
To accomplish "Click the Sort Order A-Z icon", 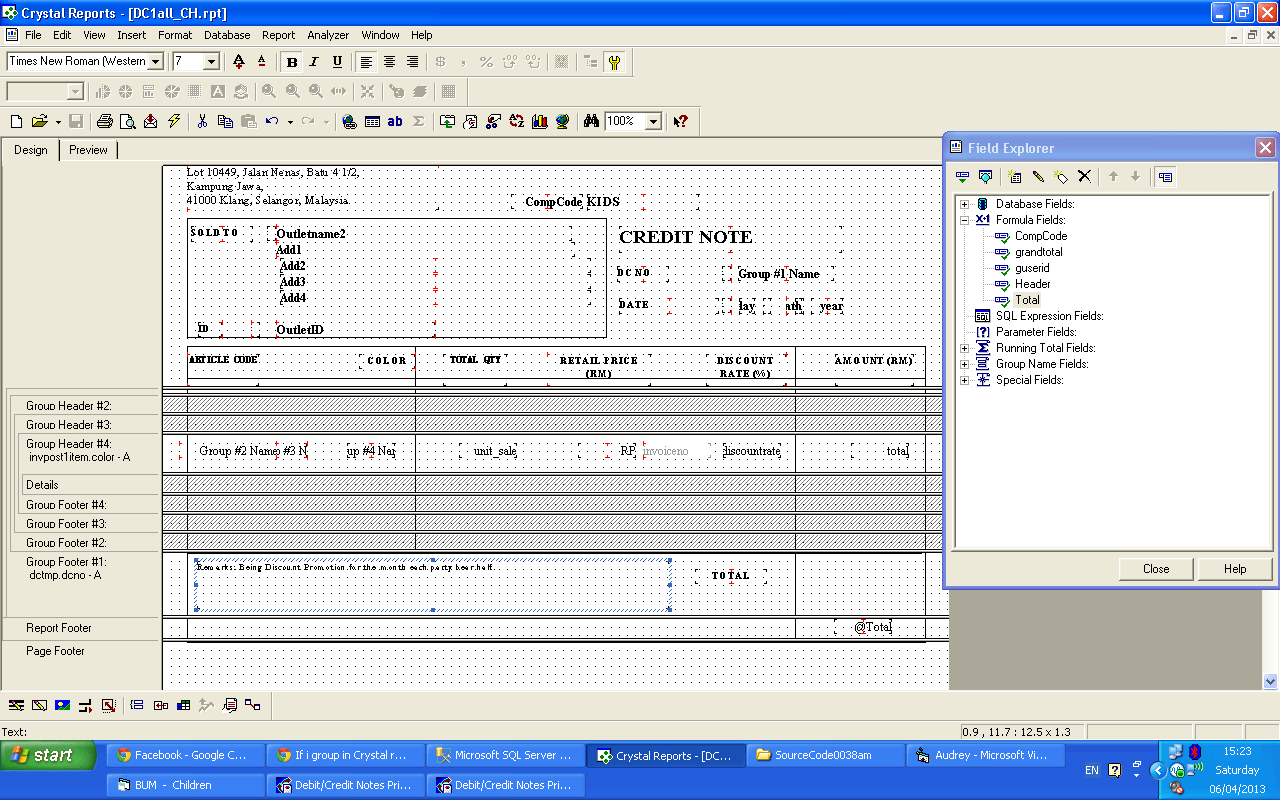I will (516, 121).
